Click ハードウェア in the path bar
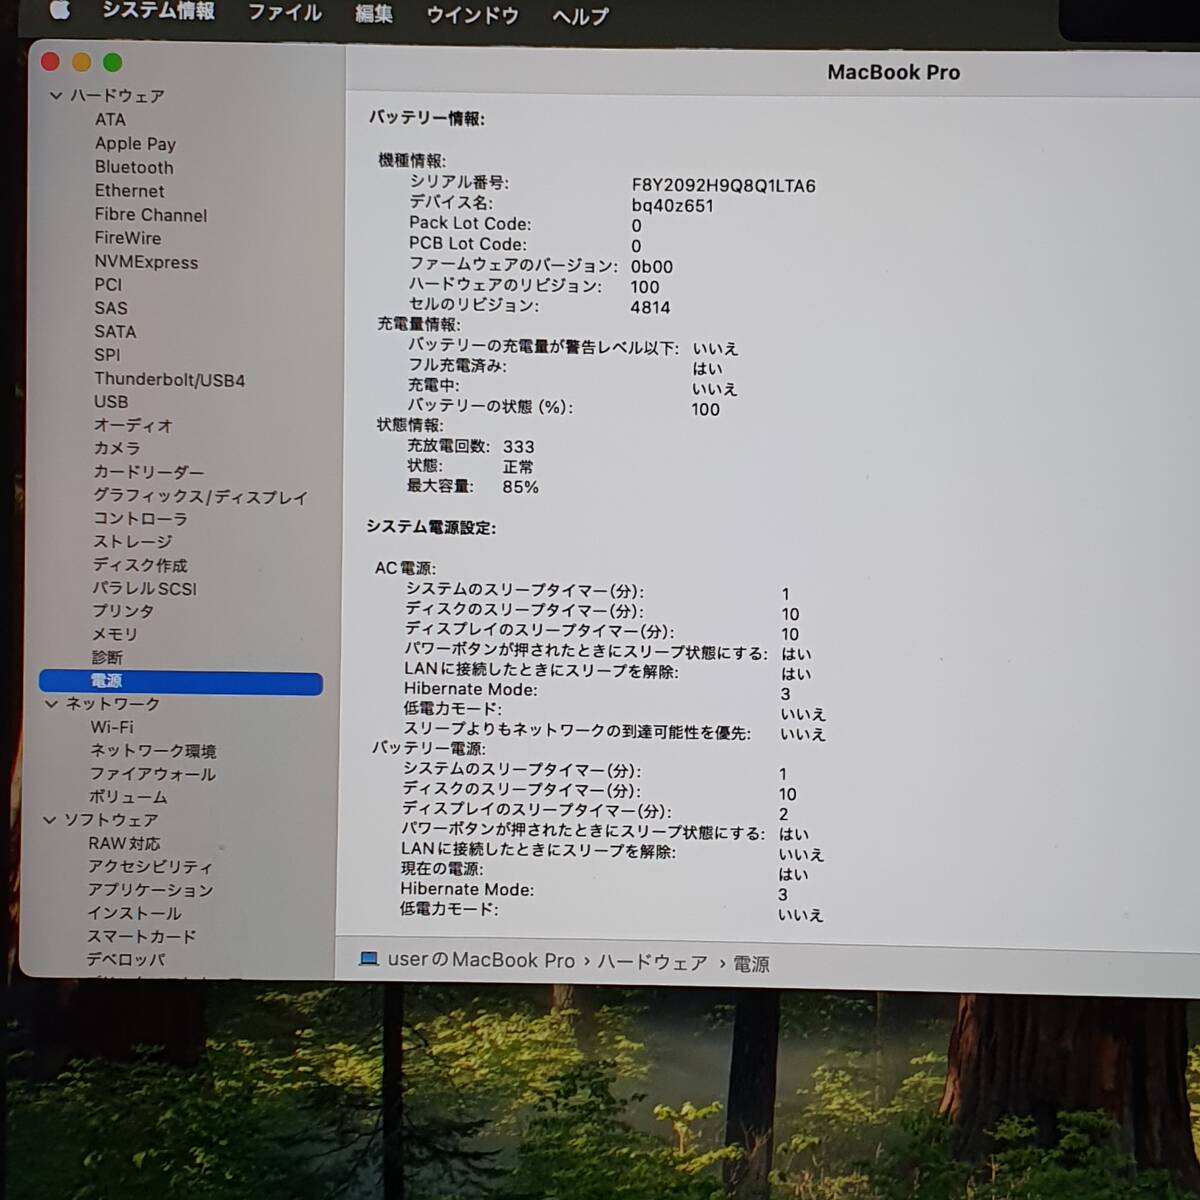Image resolution: width=1200 pixels, height=1200 pixels. 652,962
